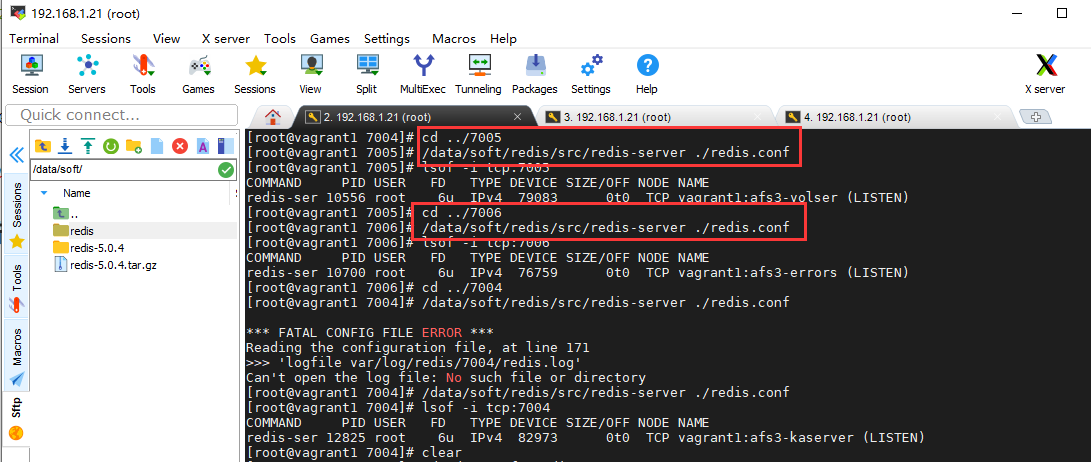This screenshot has width=1091, height=462.
Task: Open the Help menu in the menu bar
Action: click(x=503, y=39)
